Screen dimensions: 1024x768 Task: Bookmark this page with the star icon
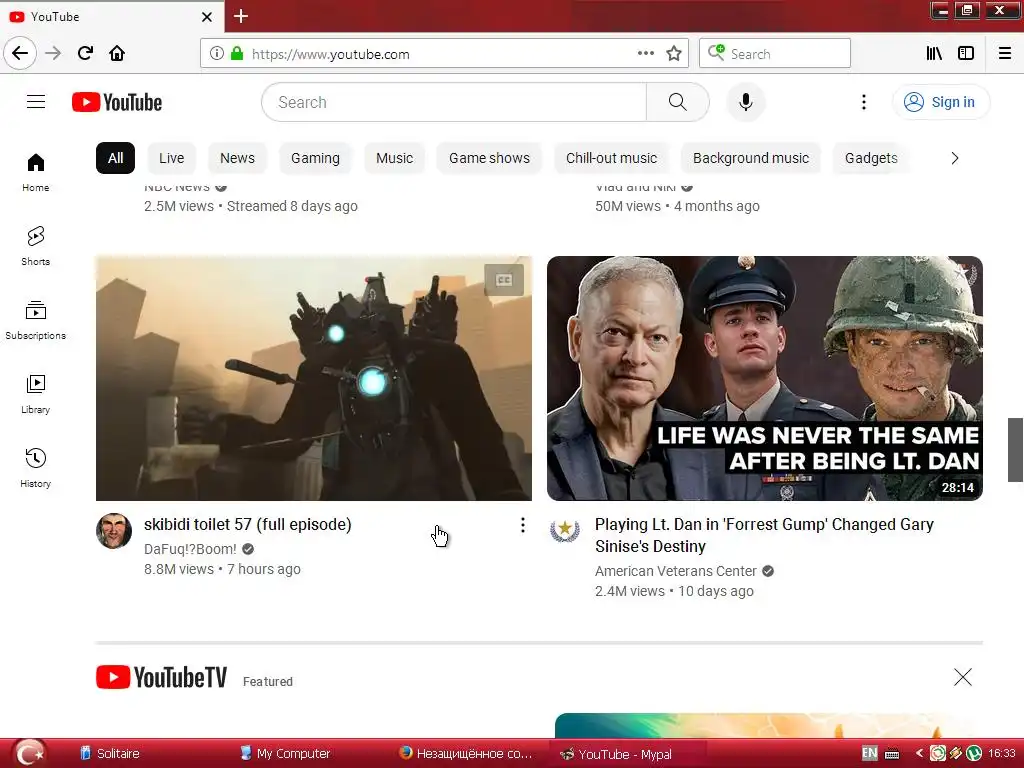point(674,54)
